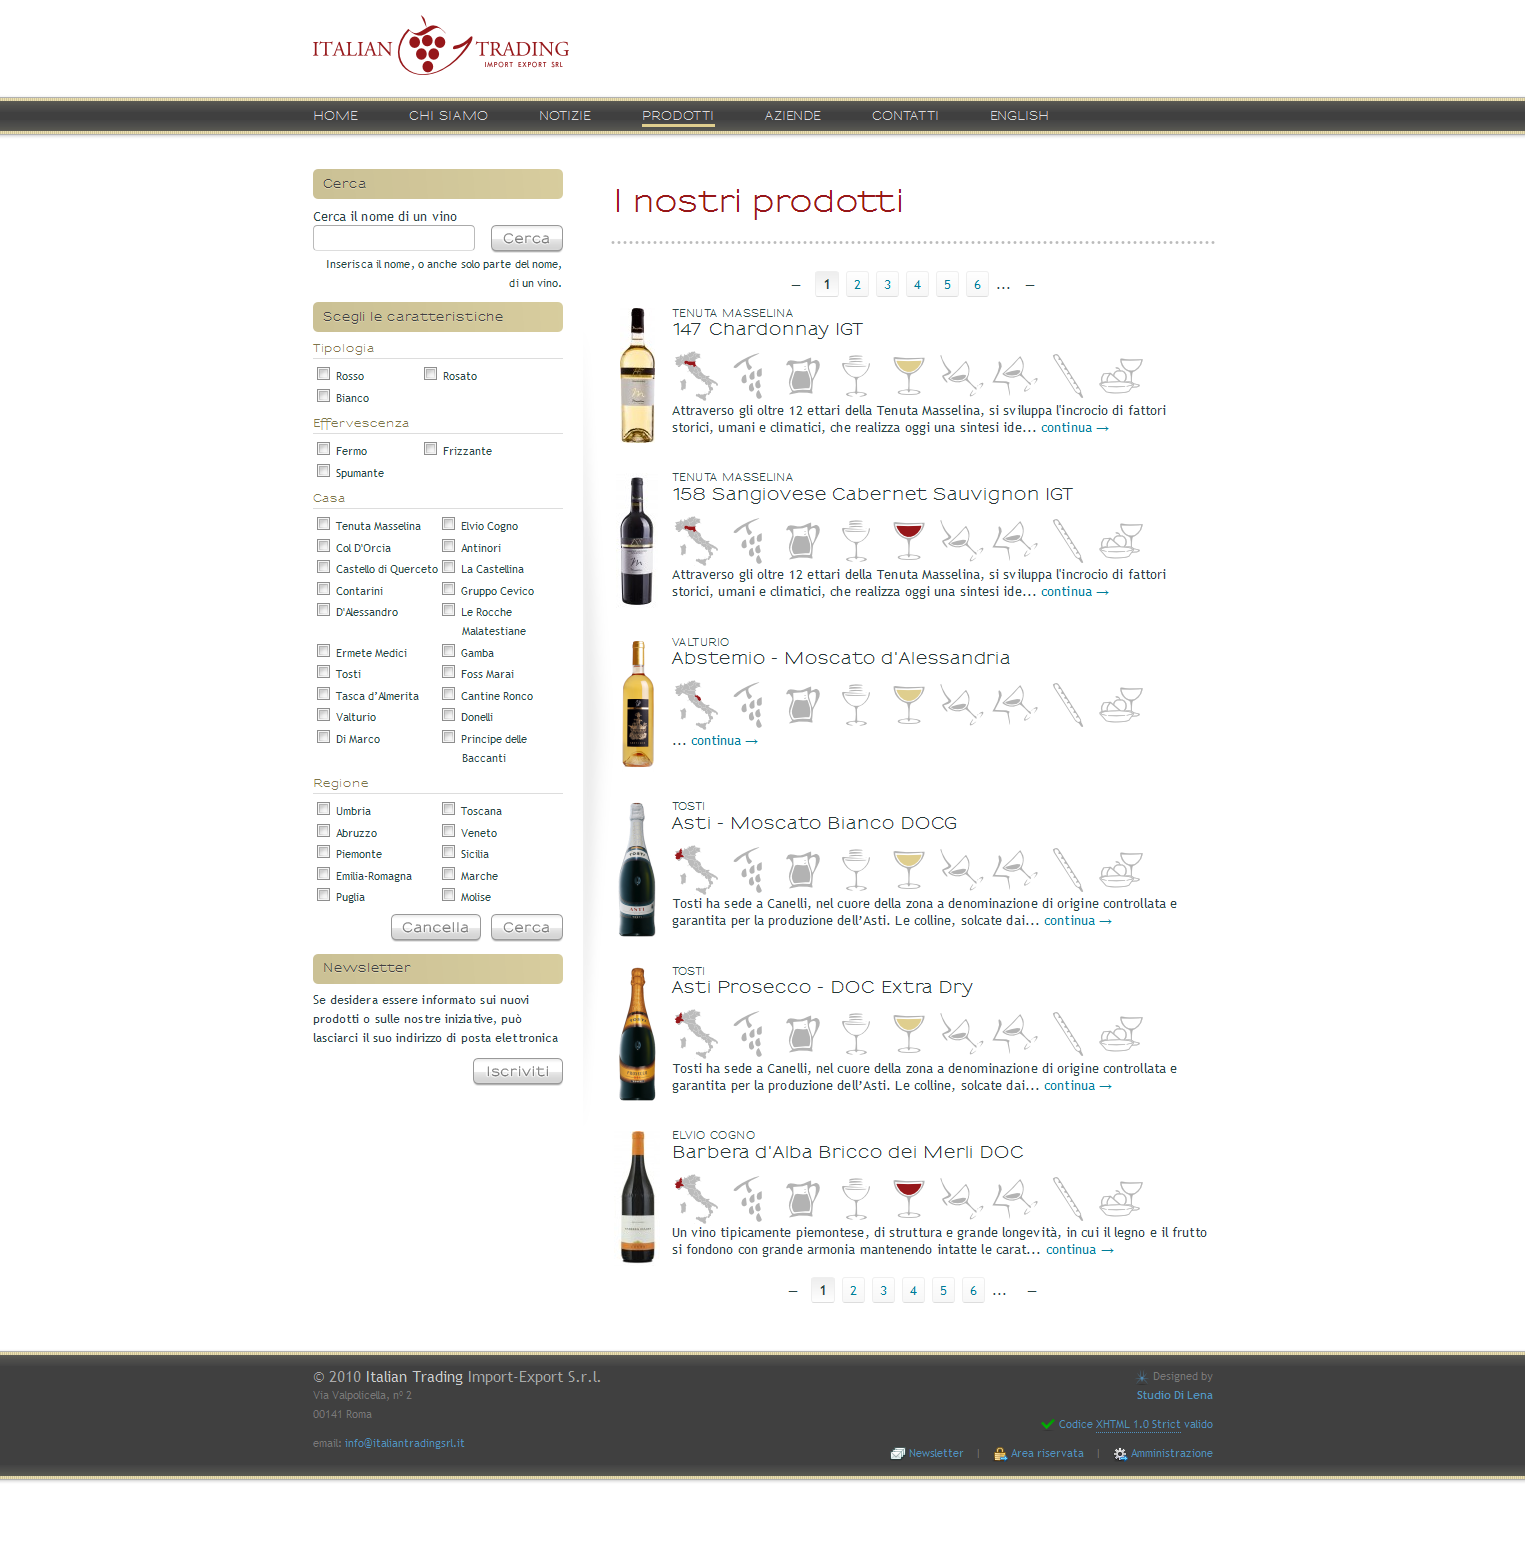Click the wine color glass for Asti Prosecco Extra Dry
Viewport: 1525px width, 1544px height.
coord(908,1034)
